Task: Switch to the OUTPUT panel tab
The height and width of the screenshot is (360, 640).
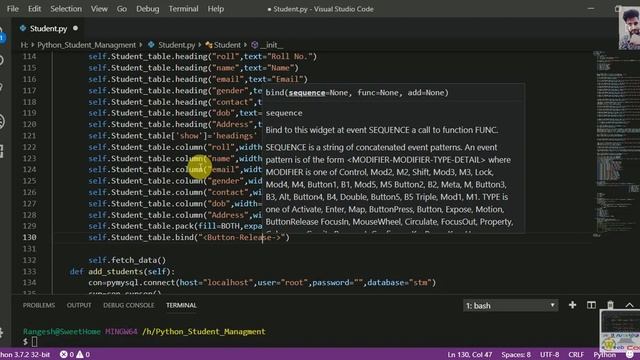Action: point(79,305)
